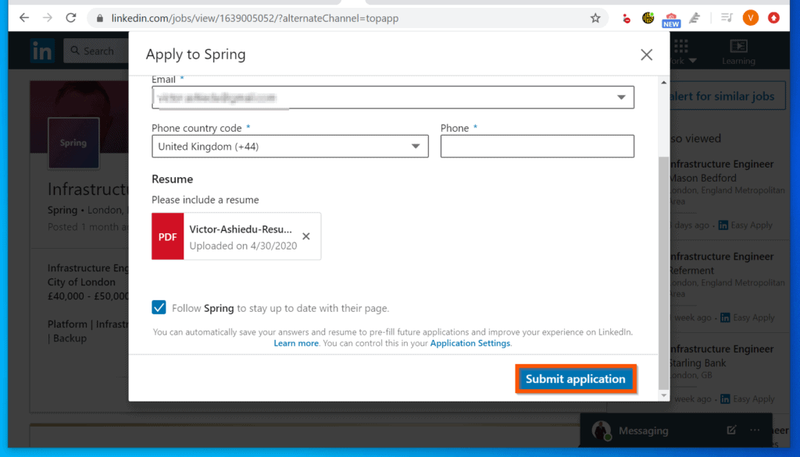Click the 'Uploaded on 4/30/2020' text
The height and width of the screenshot is (457, 800).
243,246
